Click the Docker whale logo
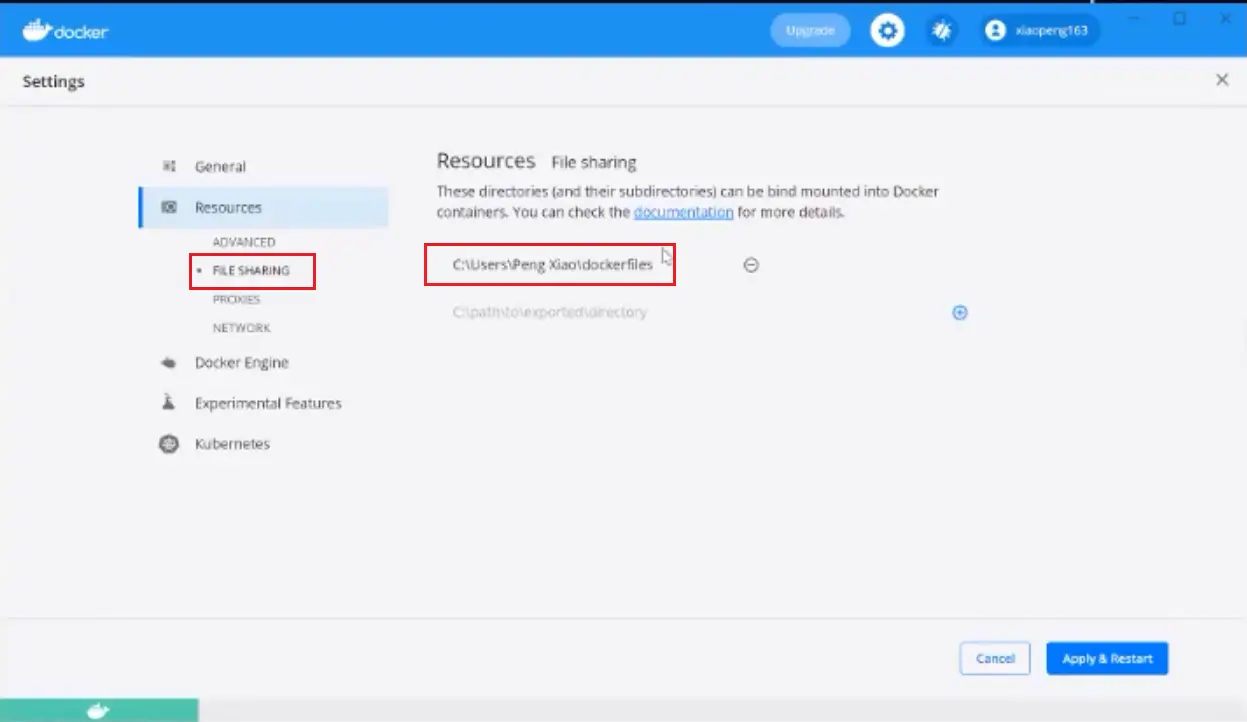1247x722 pixels. pos(66,30)
